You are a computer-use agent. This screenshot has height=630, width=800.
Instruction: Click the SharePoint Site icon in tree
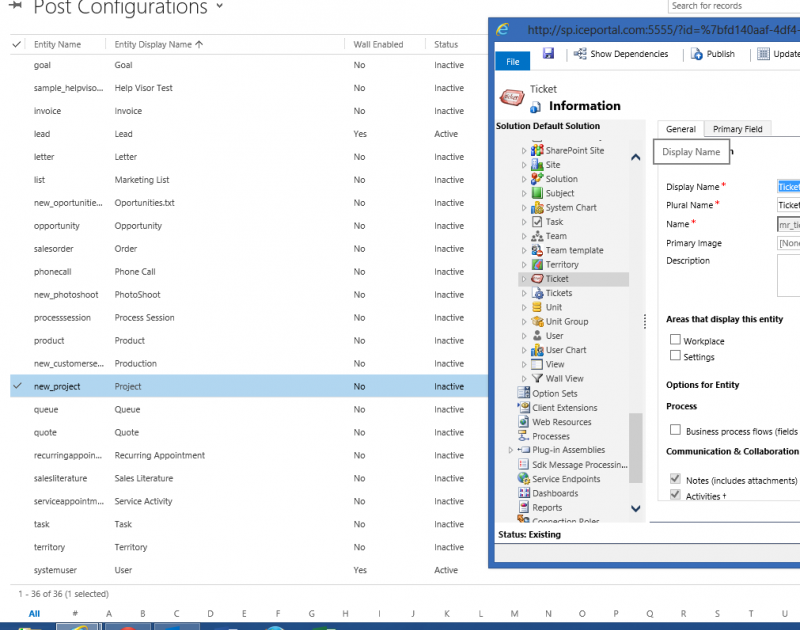537,150
